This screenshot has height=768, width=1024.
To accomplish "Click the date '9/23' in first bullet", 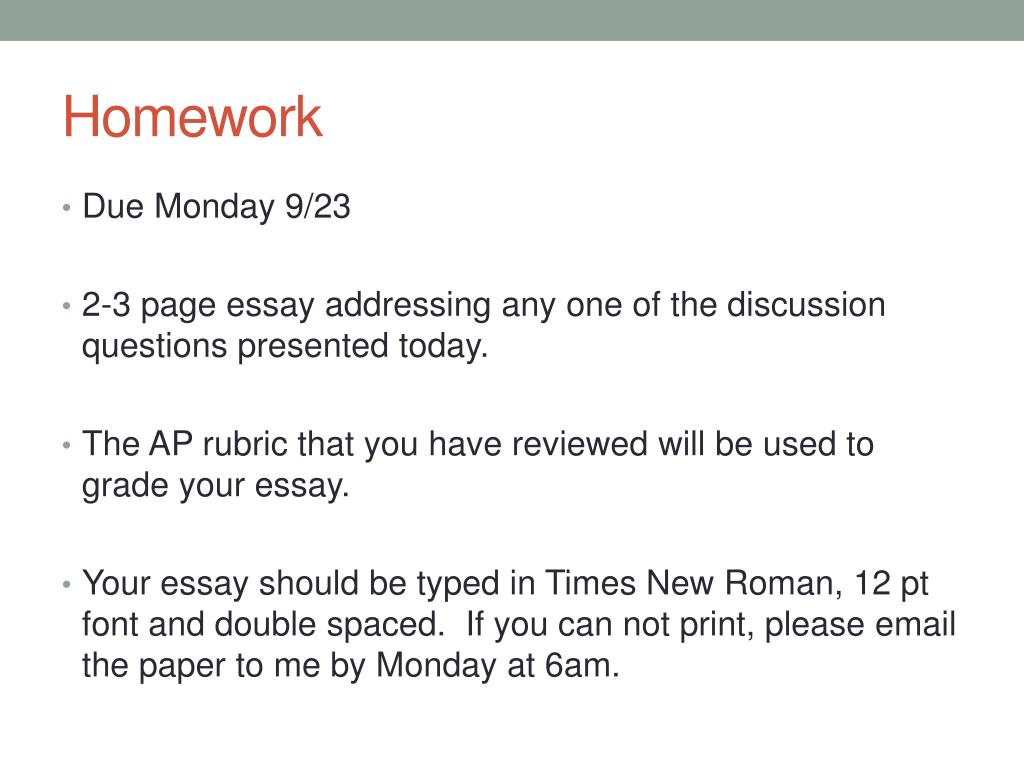I will pos(318,206).
